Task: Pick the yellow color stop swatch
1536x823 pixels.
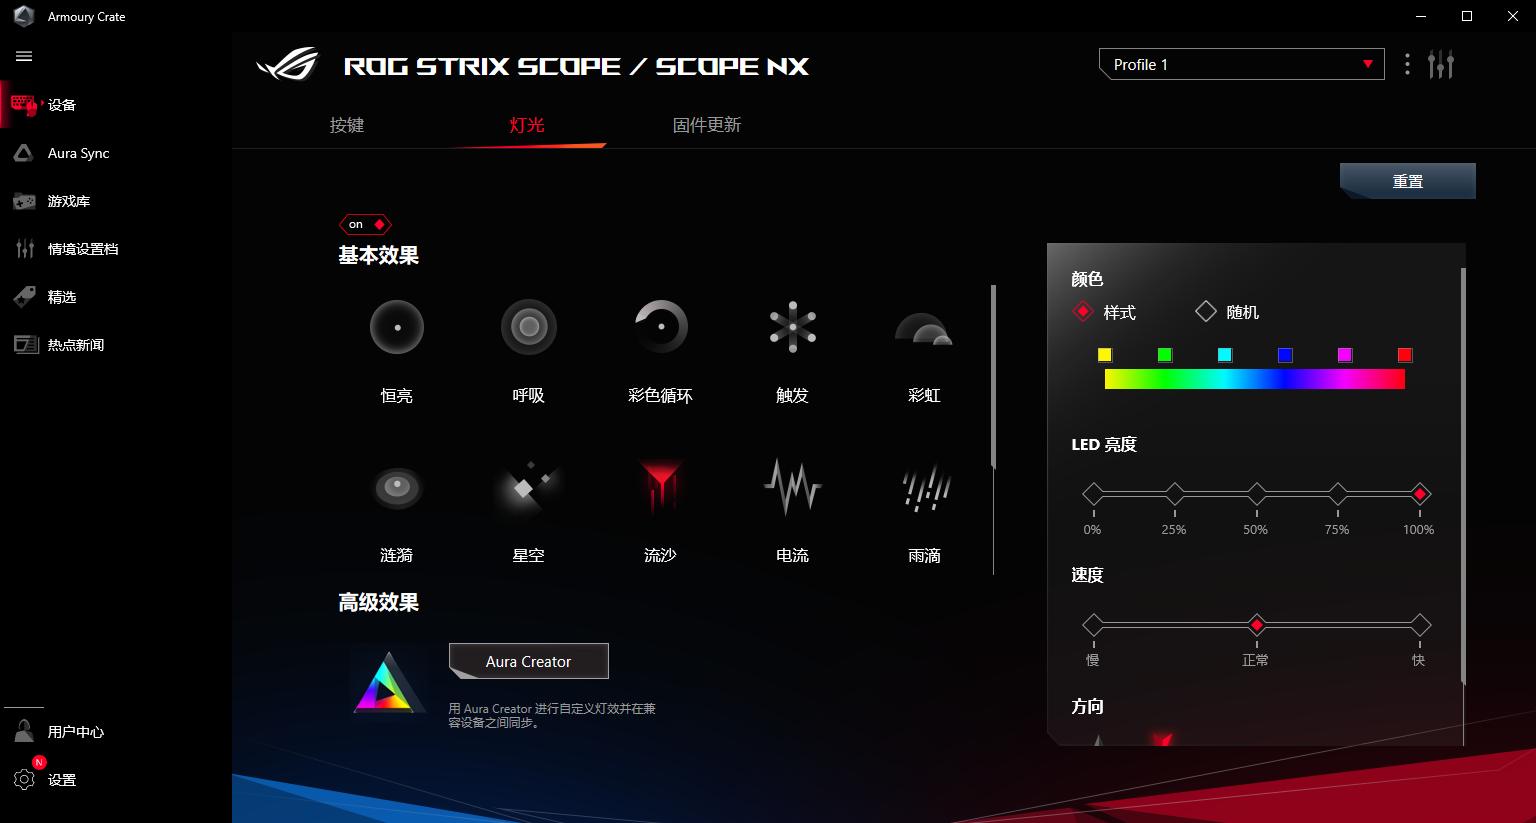Action: [x=1105, y=355]
